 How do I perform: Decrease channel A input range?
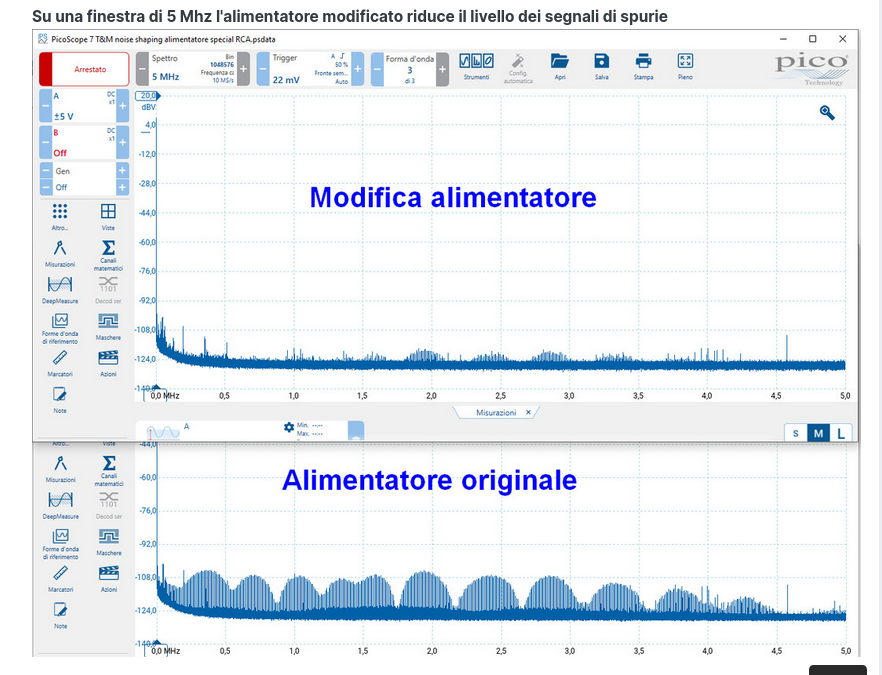(46, 106)
